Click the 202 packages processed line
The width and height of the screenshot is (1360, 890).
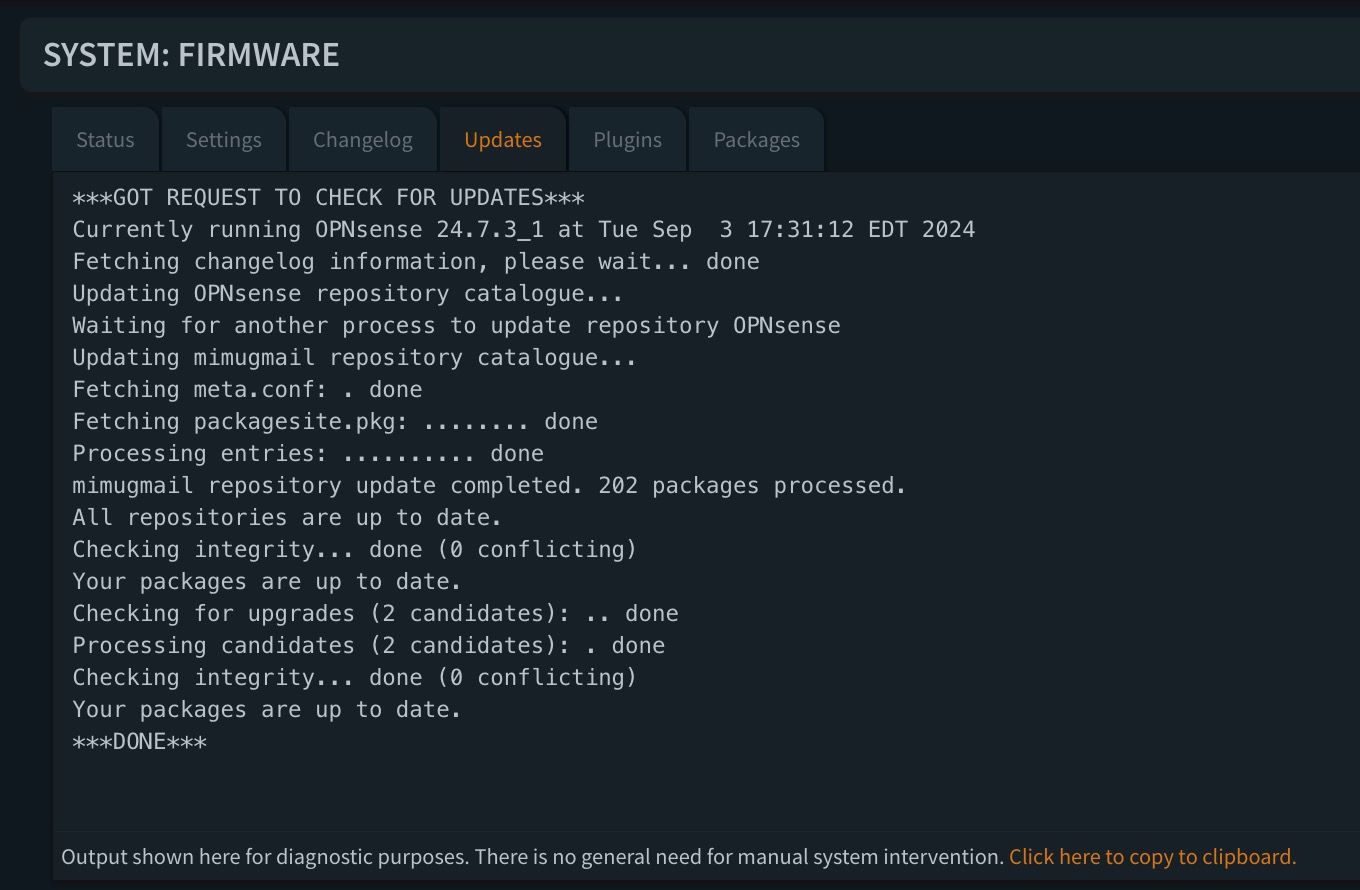[489, 486]
